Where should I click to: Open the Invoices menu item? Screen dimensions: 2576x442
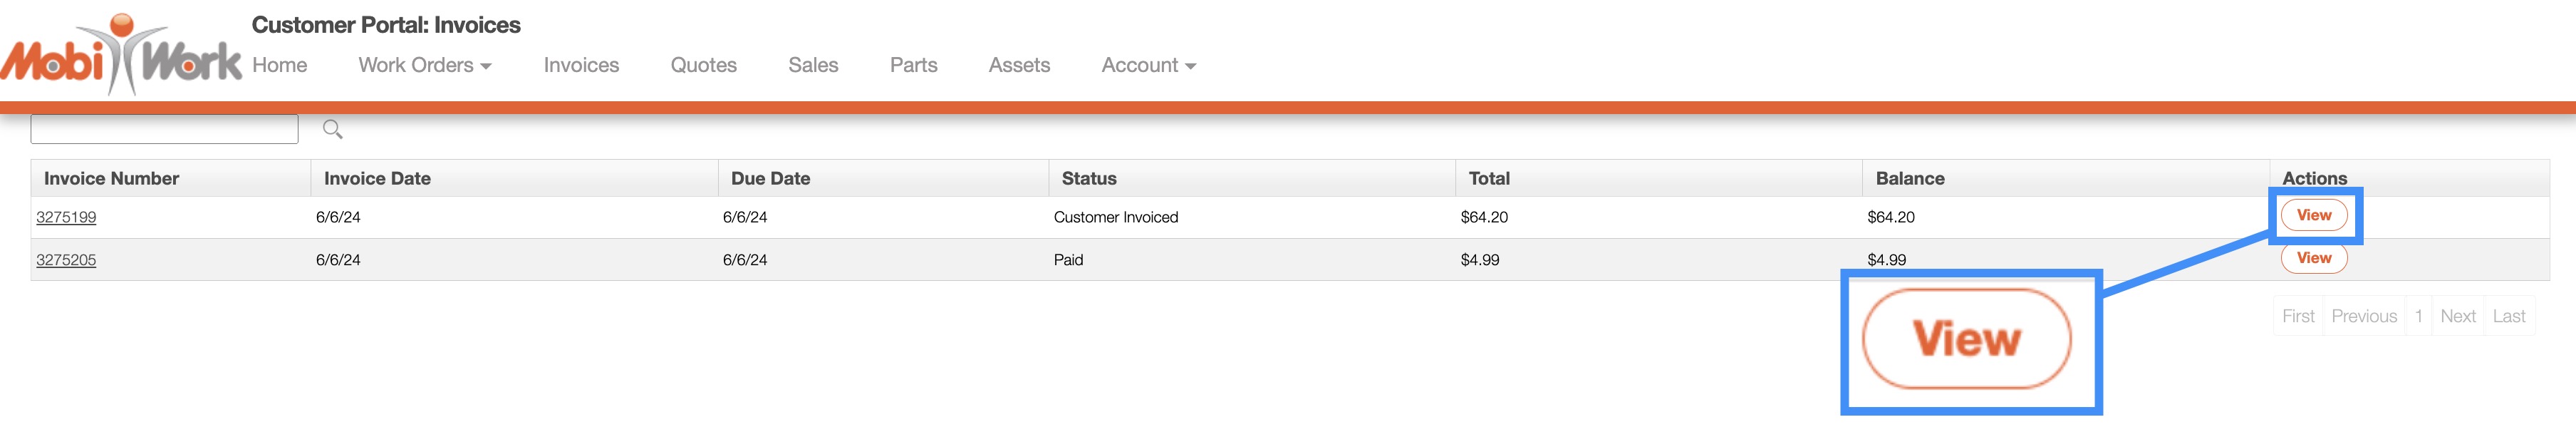tap(581, 65)
